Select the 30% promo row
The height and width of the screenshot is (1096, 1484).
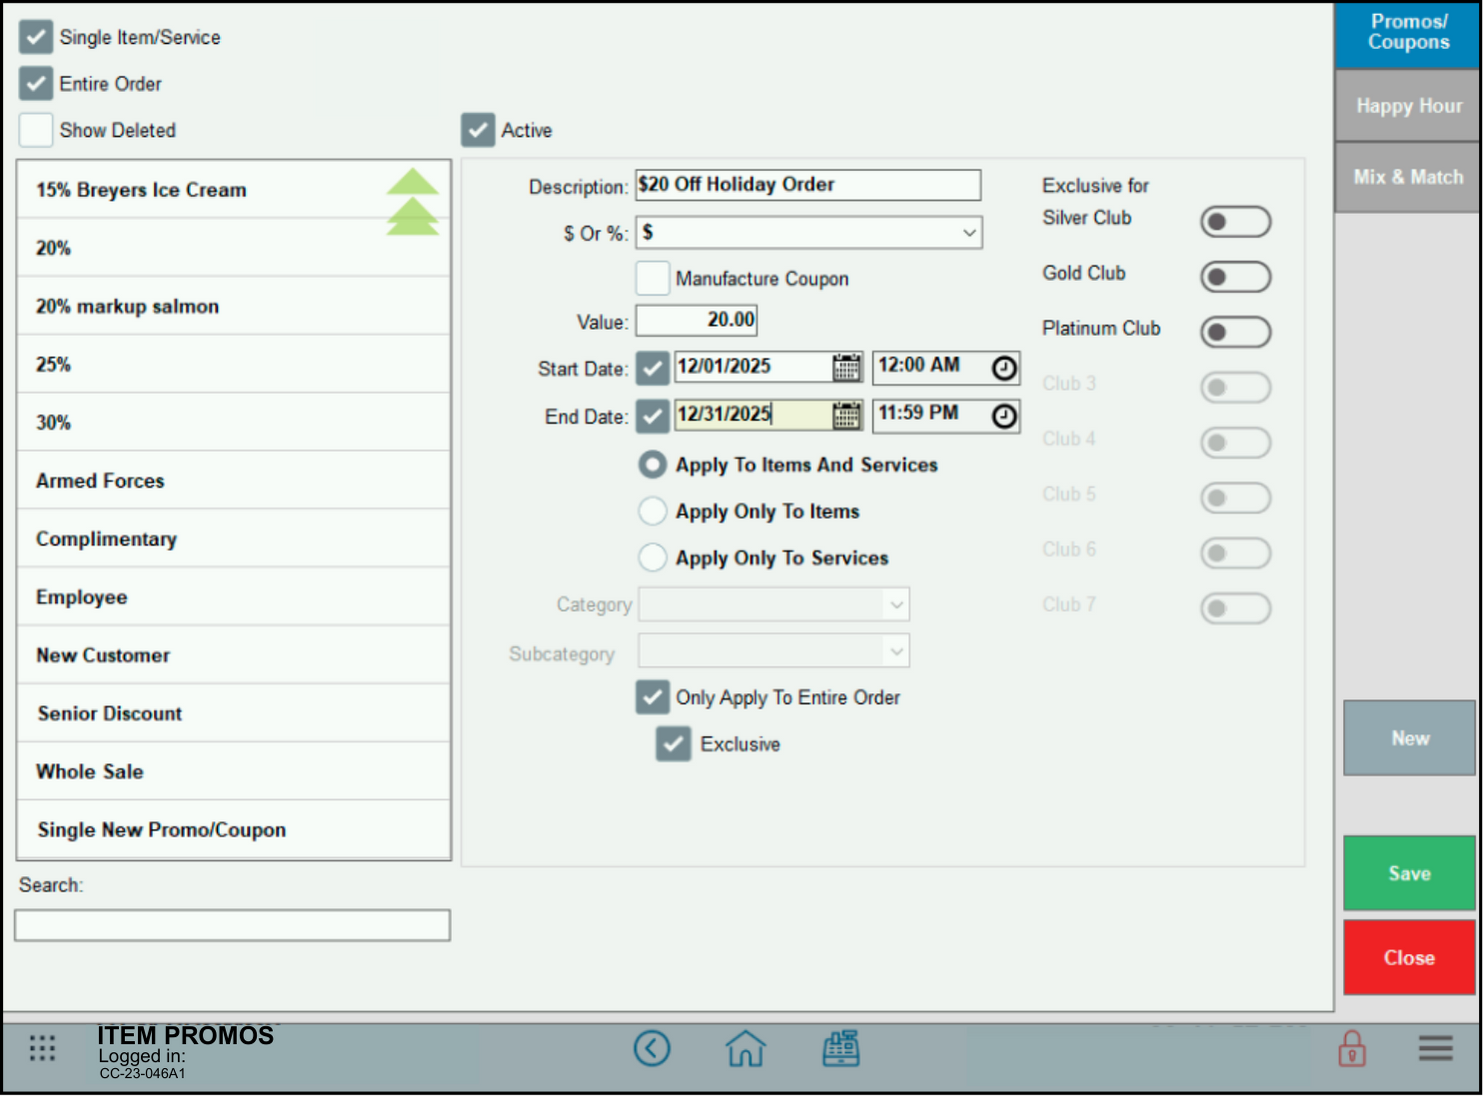pos(233,422)
